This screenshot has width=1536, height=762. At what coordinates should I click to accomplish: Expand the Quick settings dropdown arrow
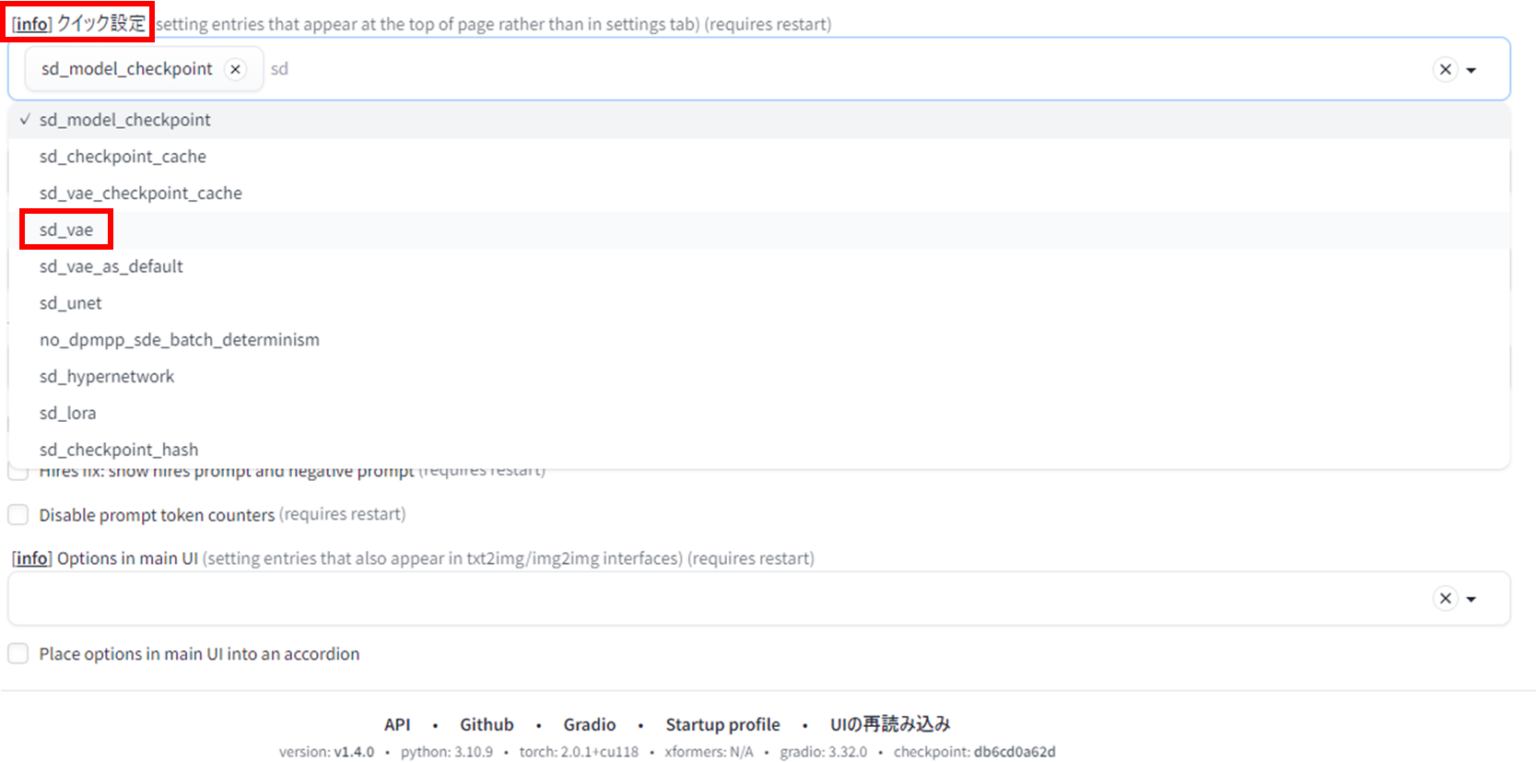point(1472,70)
